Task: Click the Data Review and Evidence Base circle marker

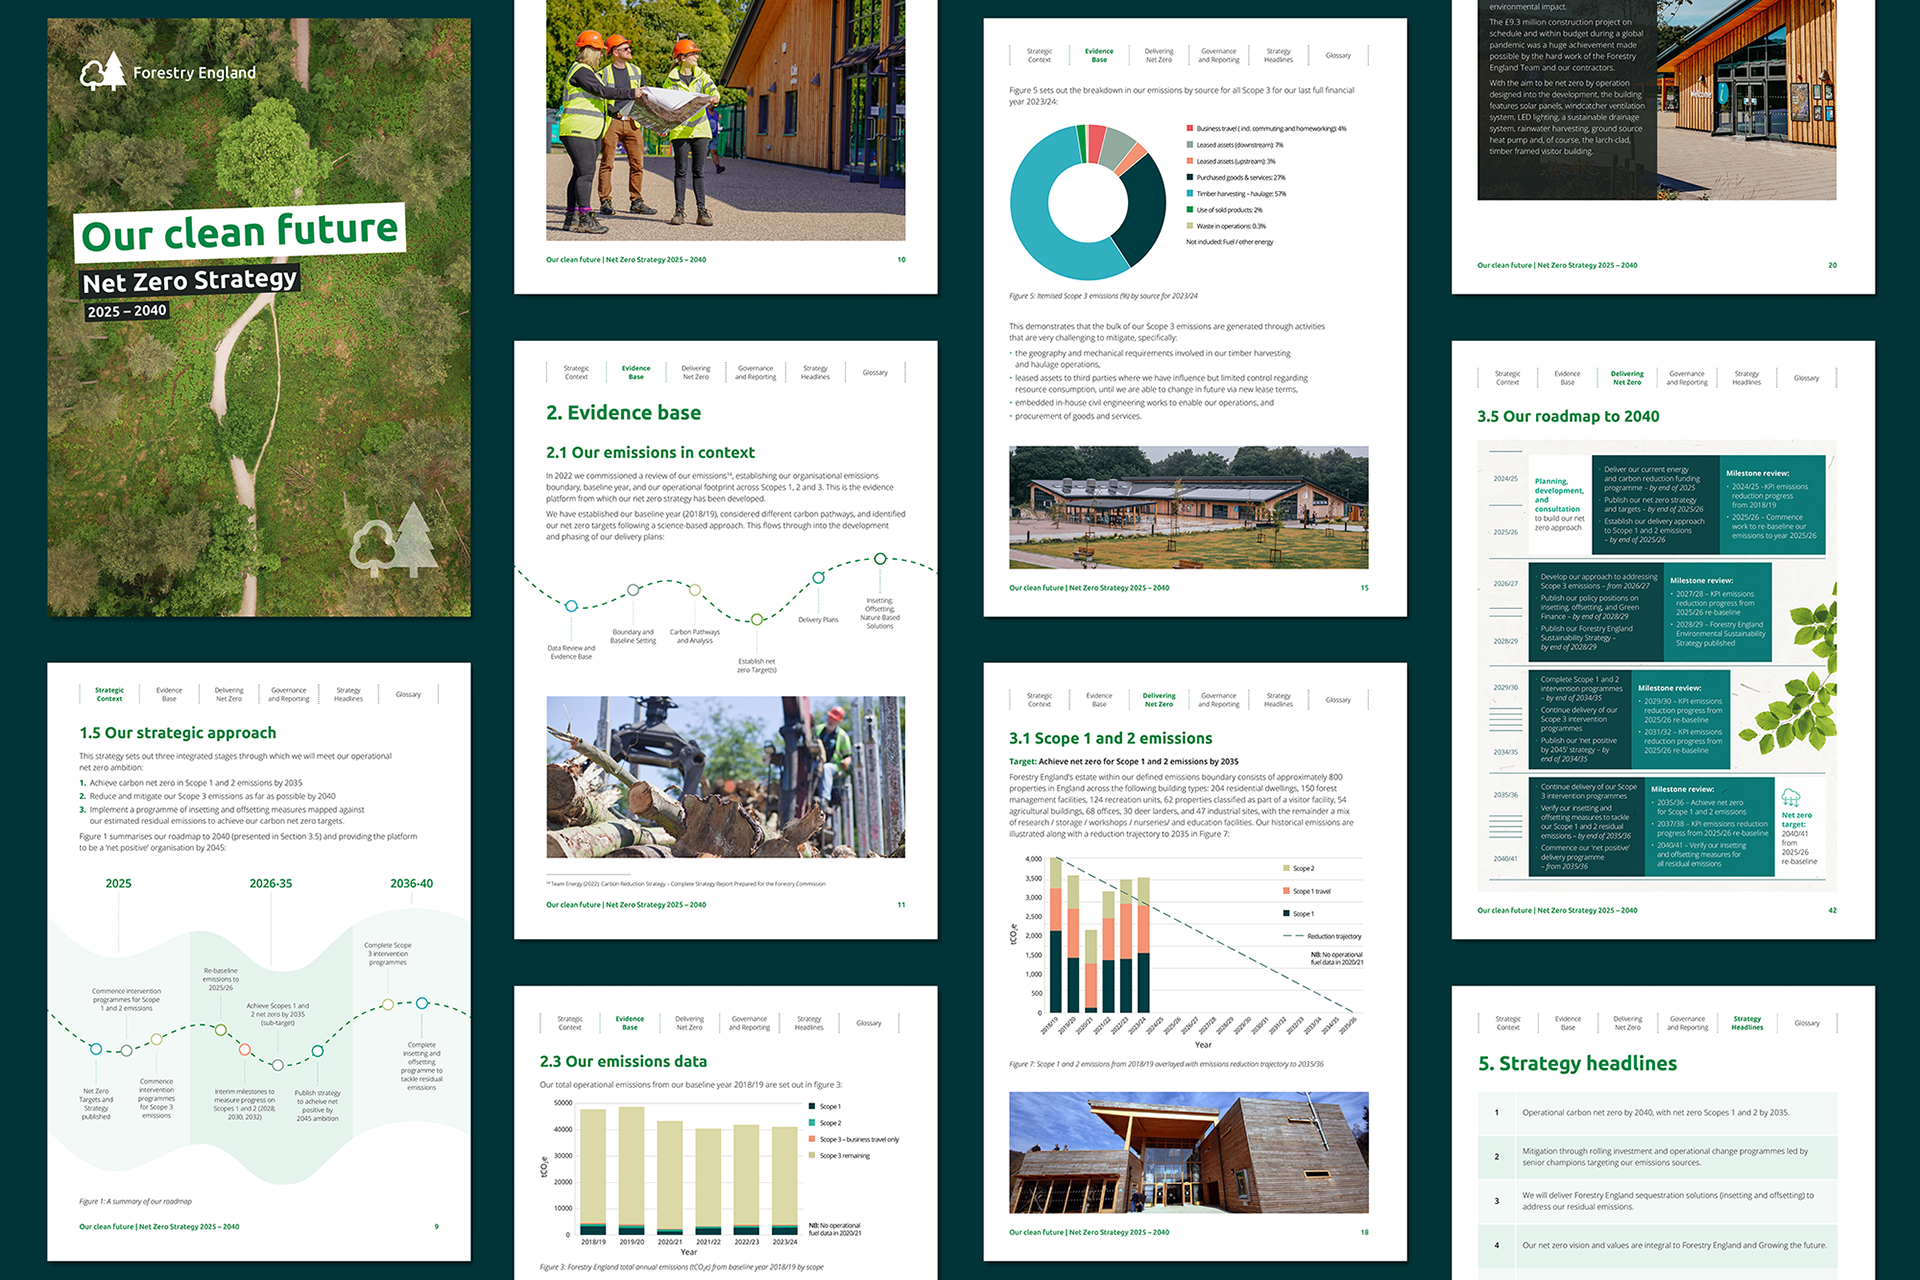Action: 571,606
